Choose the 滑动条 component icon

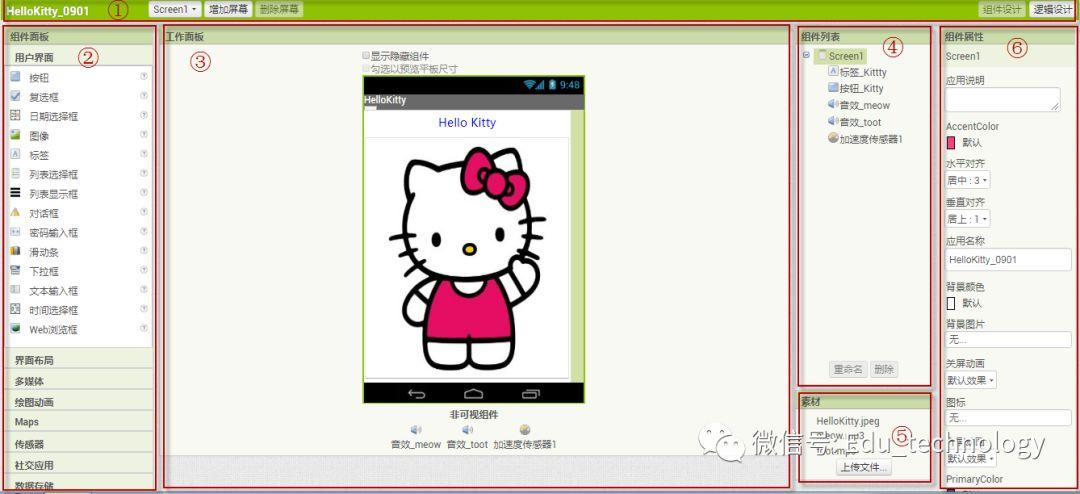15,251
